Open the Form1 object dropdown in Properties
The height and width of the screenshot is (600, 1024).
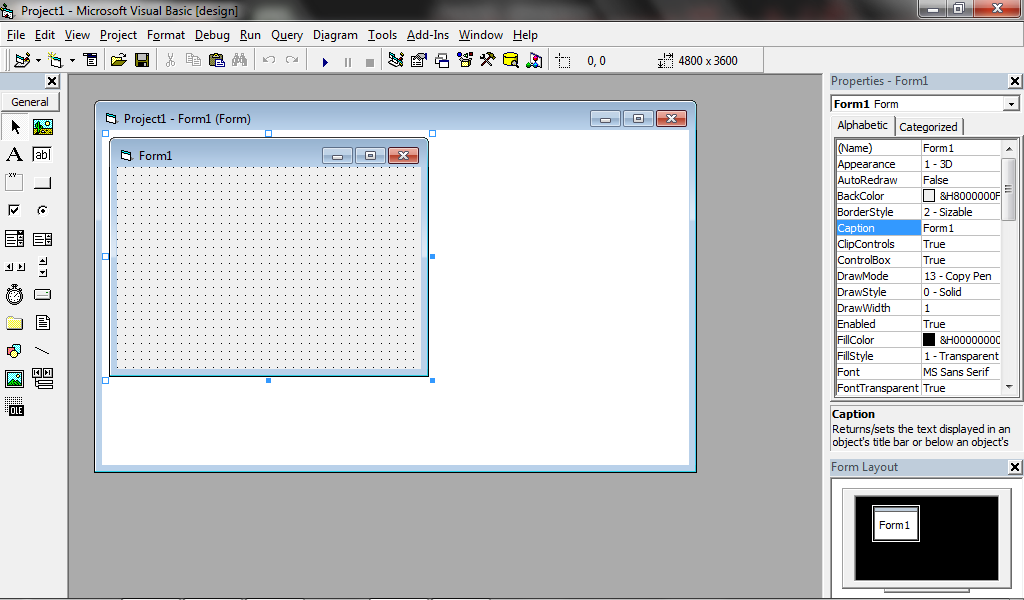click(1011, 104)
